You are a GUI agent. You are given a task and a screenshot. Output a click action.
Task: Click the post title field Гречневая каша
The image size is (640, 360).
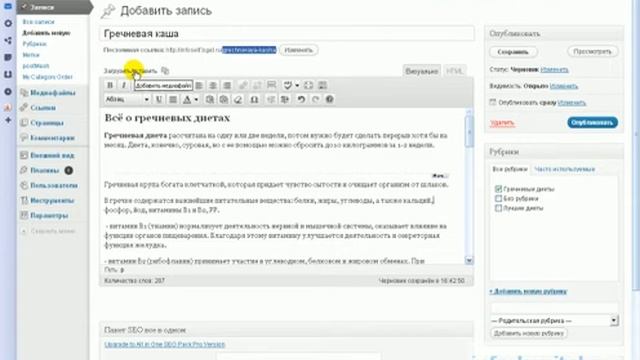(287, 33)
